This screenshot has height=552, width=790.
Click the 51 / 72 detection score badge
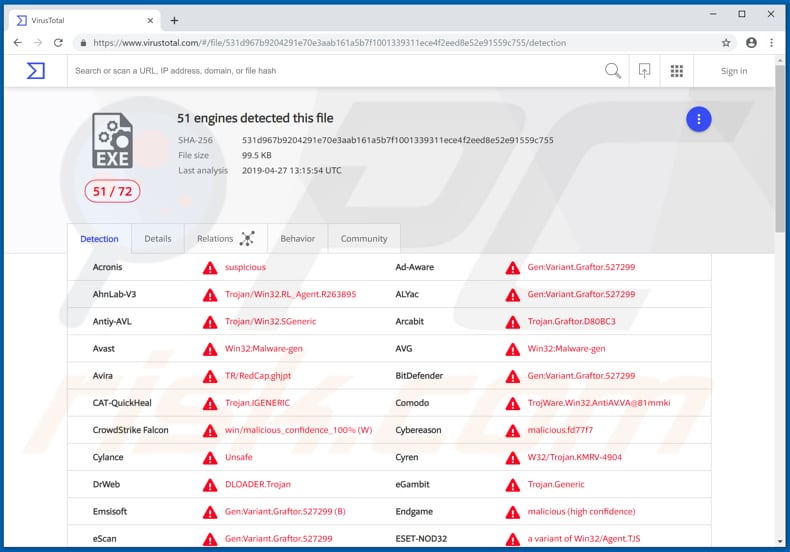pyautogui.click(x=113, y=191)
